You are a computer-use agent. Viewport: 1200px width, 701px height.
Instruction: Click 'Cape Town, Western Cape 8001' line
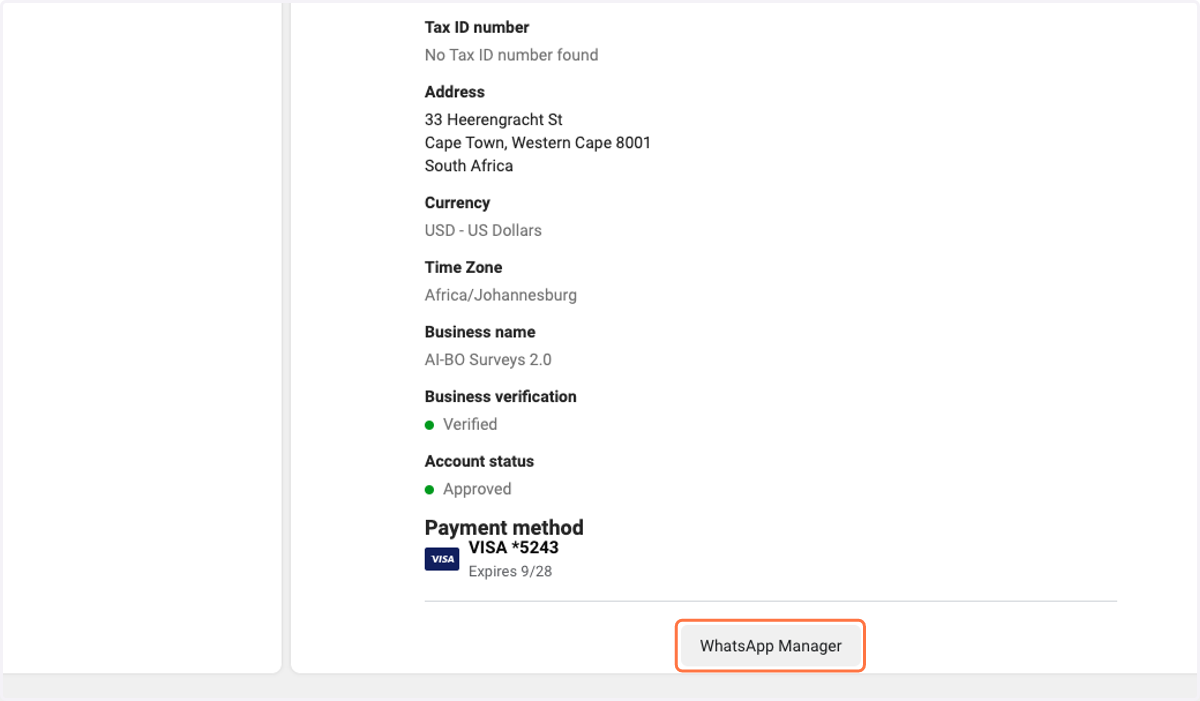(538, 143)
